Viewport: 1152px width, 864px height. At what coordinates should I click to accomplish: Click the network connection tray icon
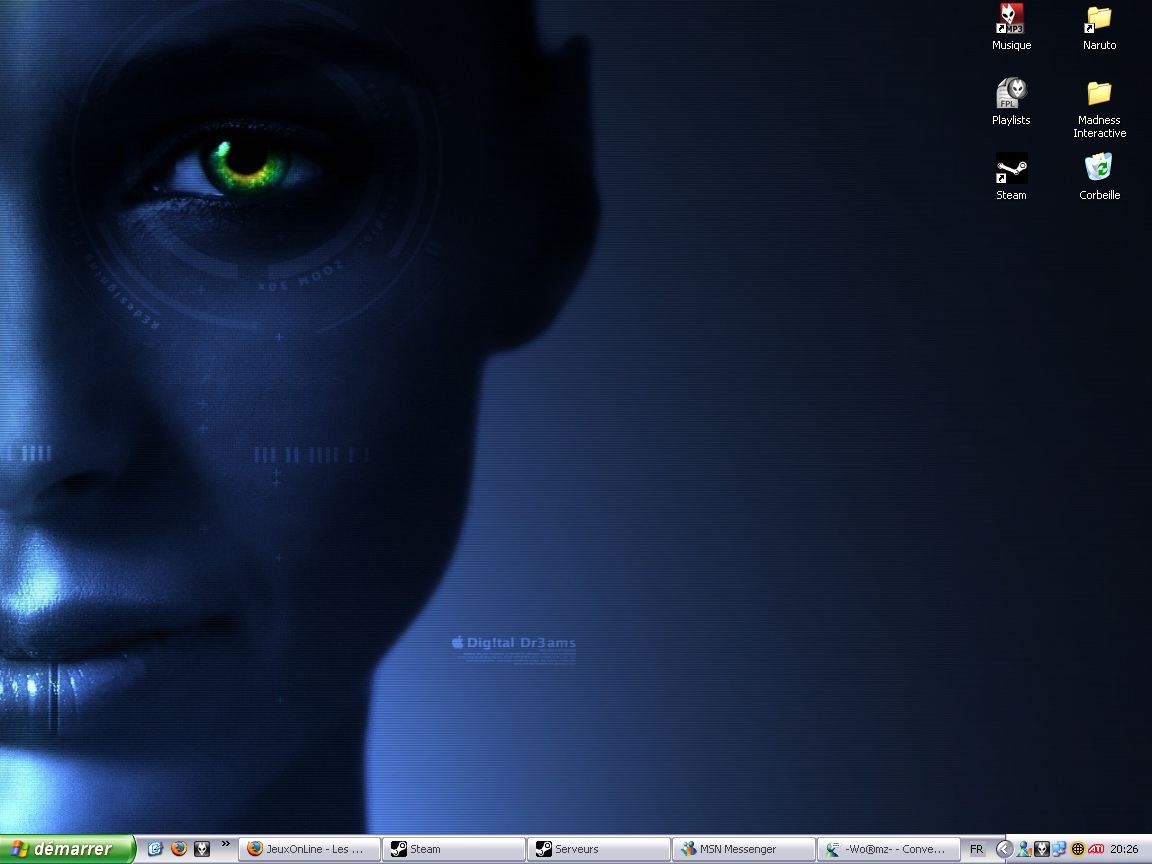1059,849
